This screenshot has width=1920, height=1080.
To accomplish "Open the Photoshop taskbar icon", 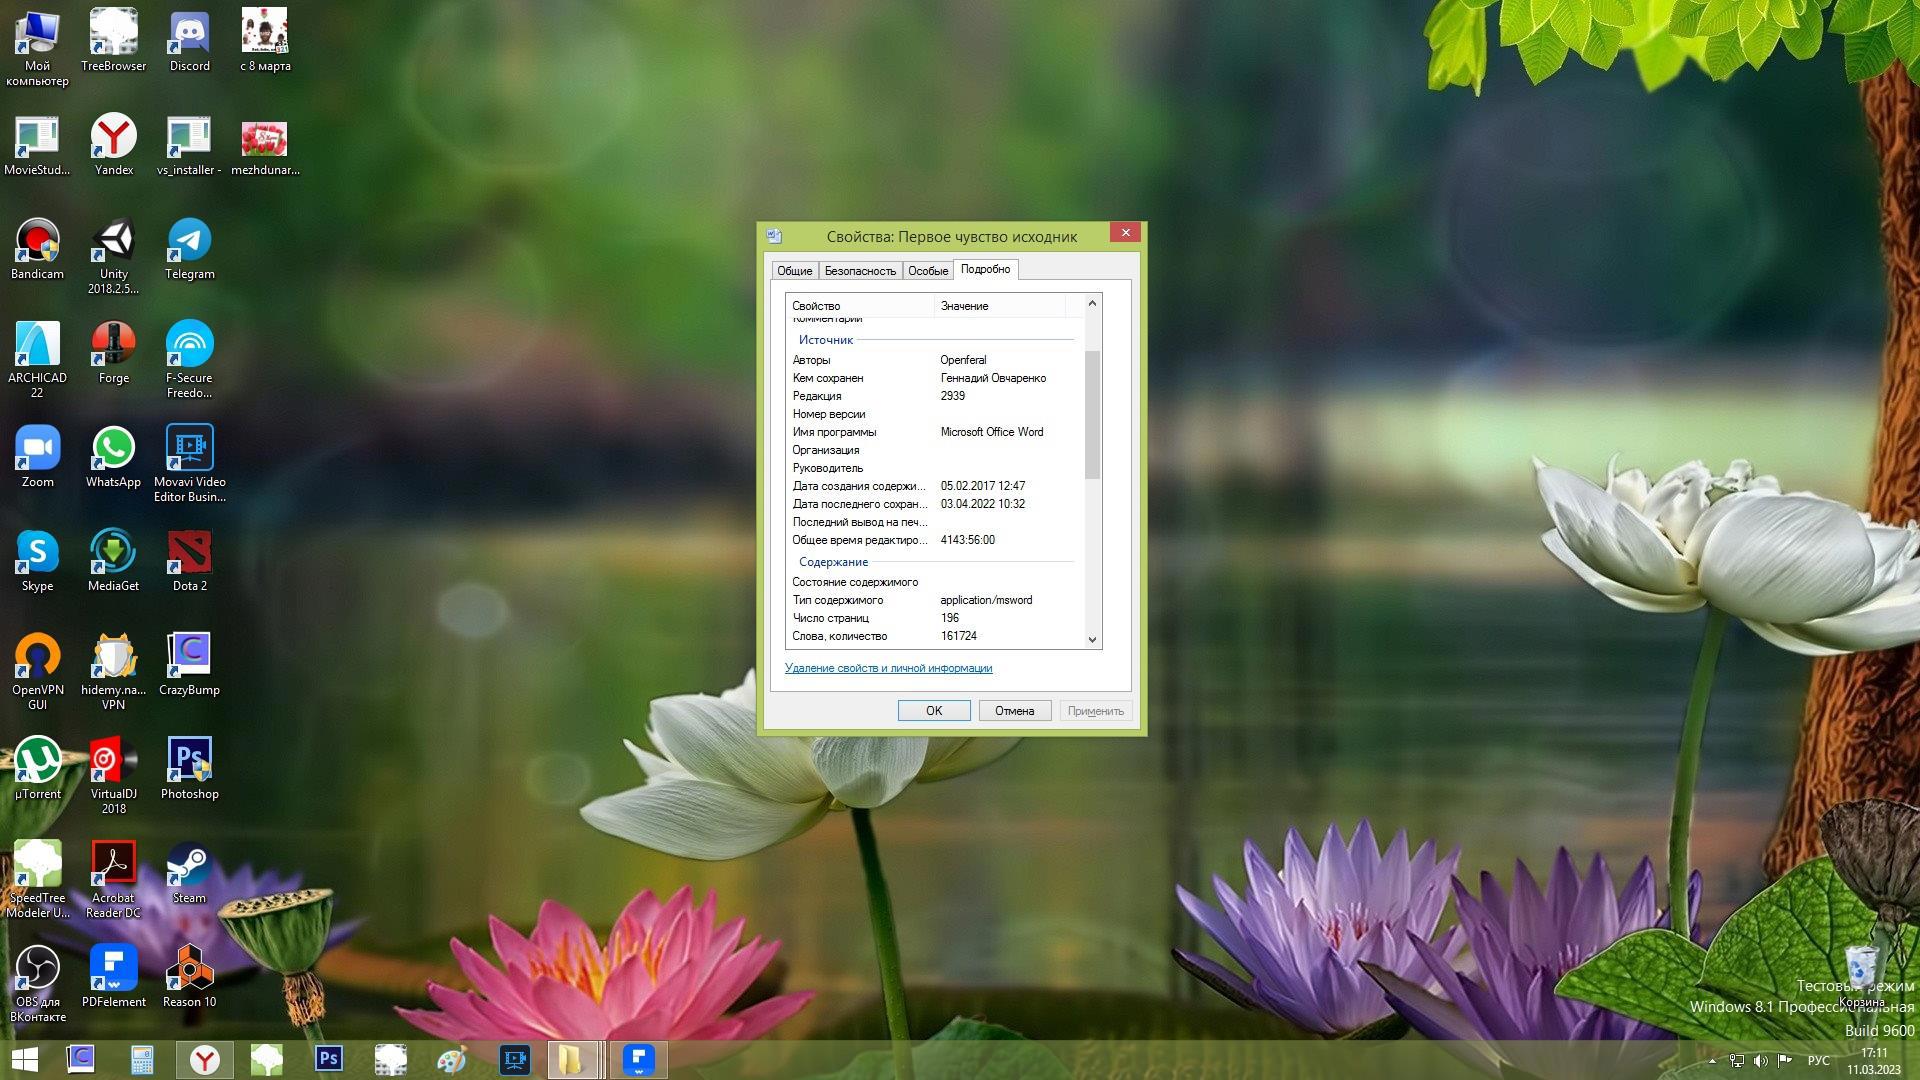I will pos(328,1059).
